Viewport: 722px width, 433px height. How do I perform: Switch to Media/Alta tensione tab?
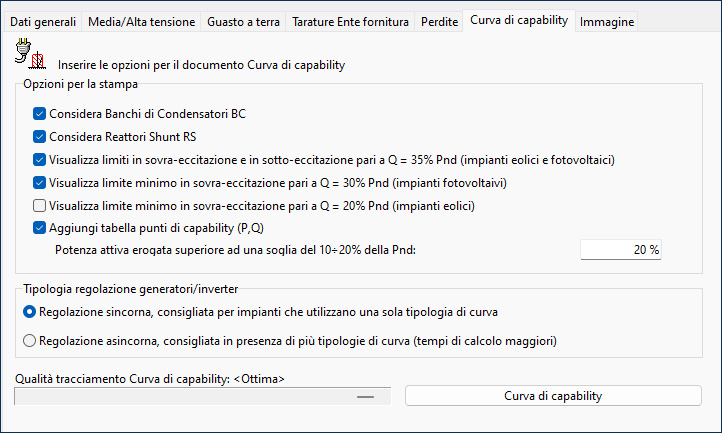coord(141,22)
